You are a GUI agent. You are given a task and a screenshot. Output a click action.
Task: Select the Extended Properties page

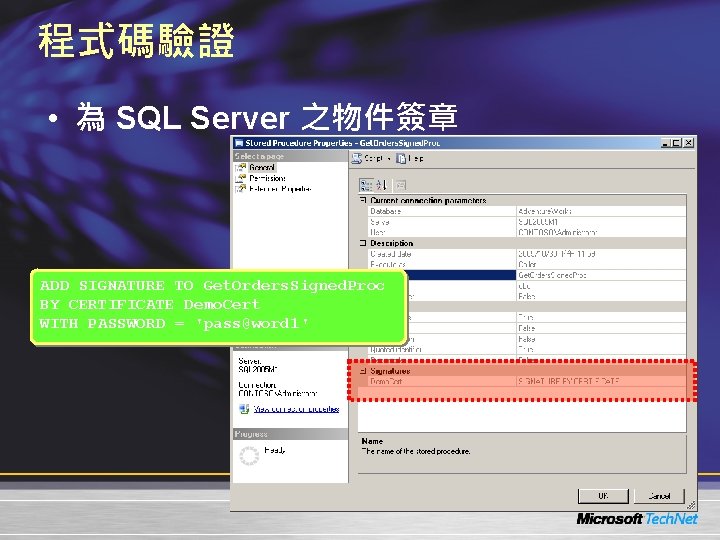coord(280,189)
